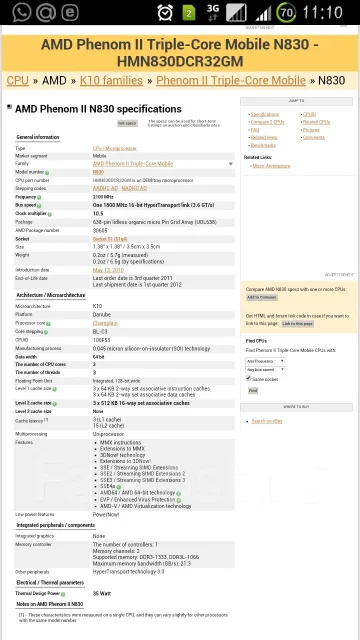Click green help icon beside Core stepping

46,332
